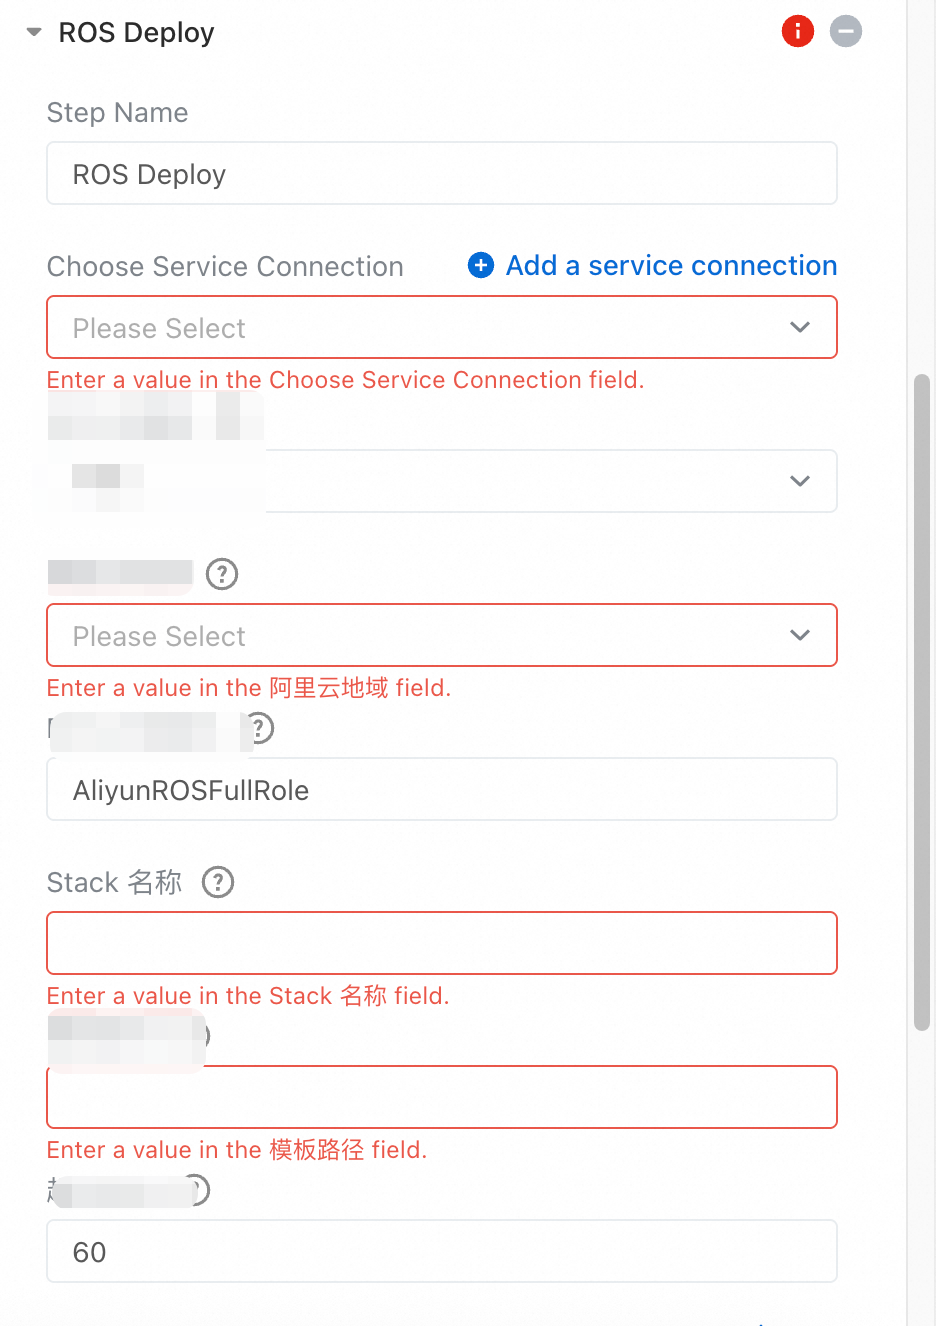Click the red info icon beside ROS Deploy
The height and width of the screenshot is (1326, 936).
pyautogui.click(x=797, y=31)
